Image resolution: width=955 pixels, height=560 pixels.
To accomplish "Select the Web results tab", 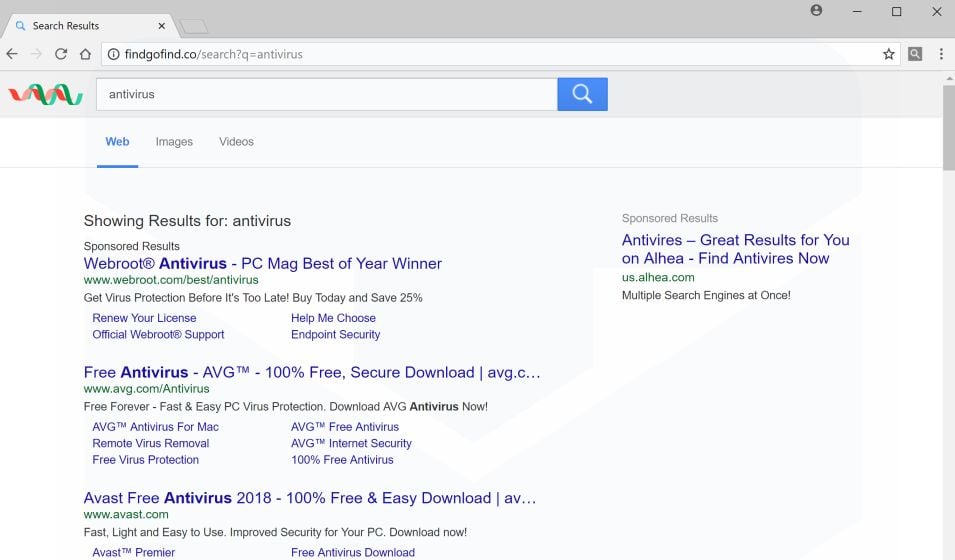I will pos(117,142).
